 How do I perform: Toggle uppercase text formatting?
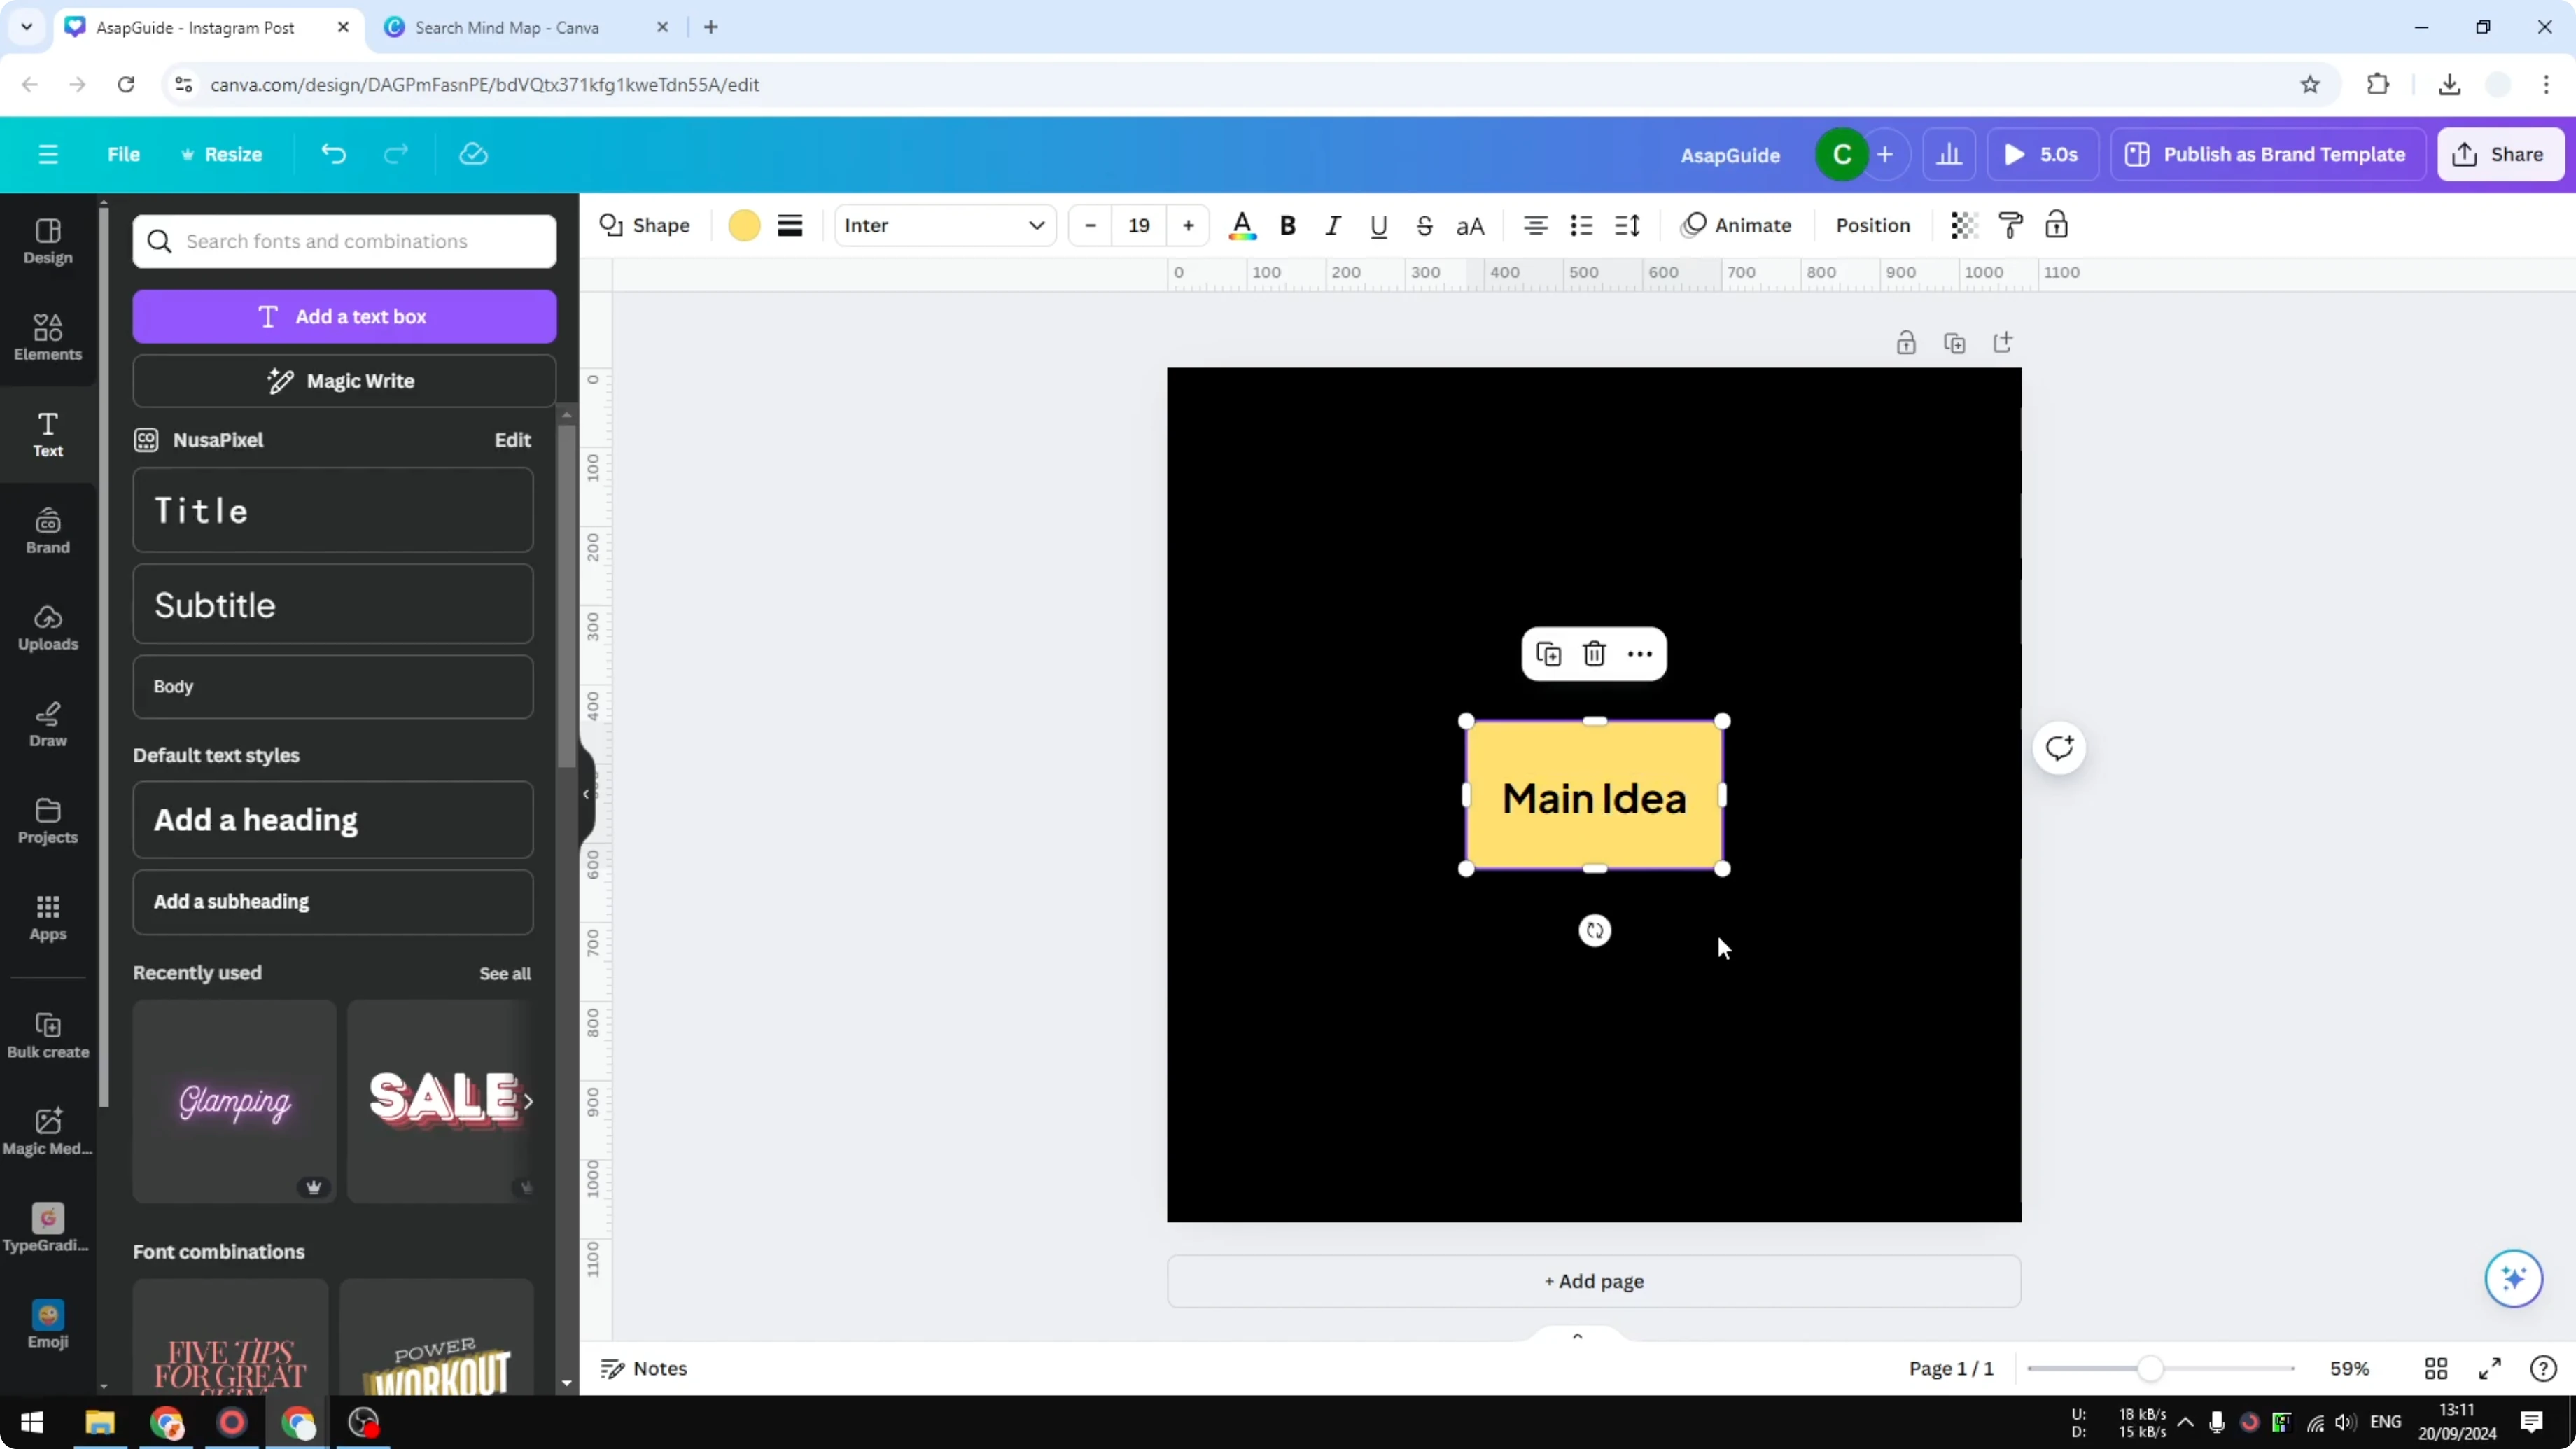pos(1470,225)
